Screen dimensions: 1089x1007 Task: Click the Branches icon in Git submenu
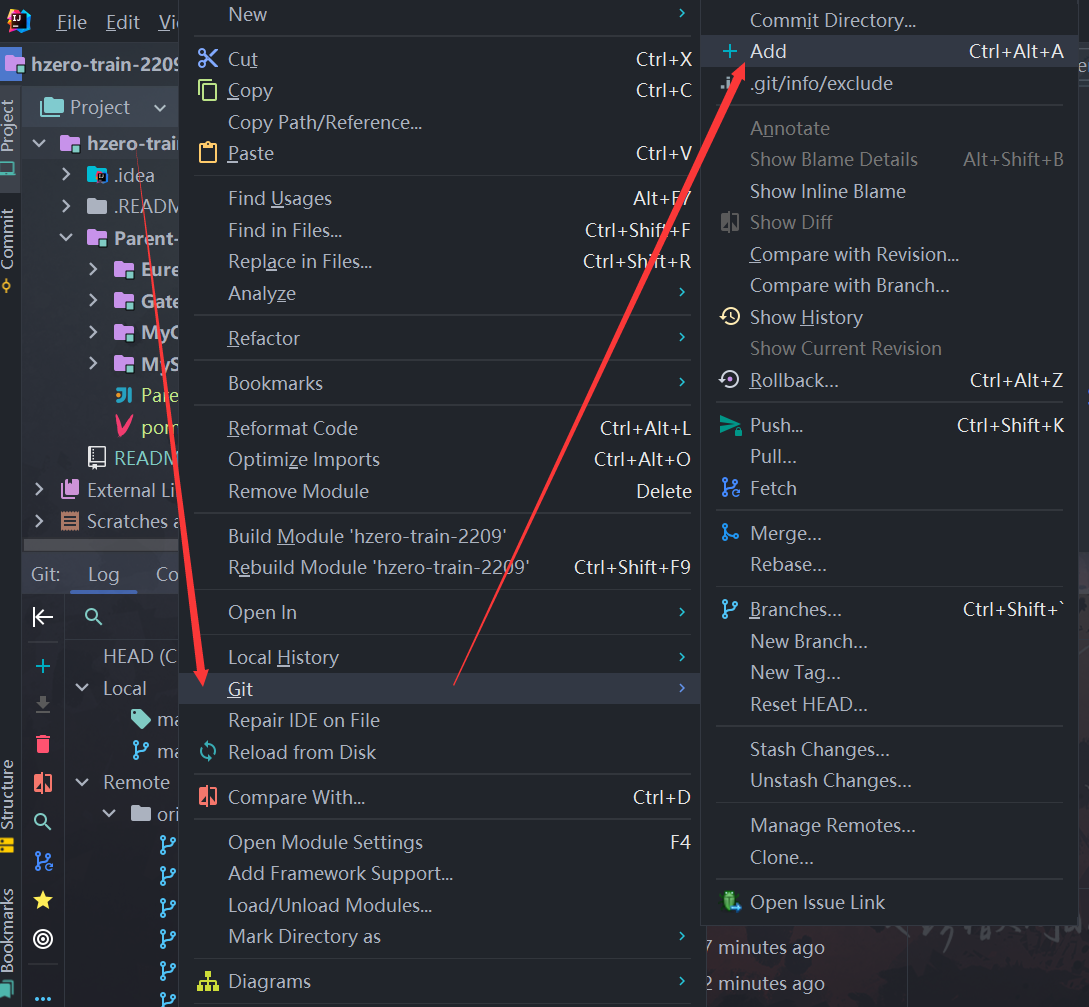click(x=729, y=609)
